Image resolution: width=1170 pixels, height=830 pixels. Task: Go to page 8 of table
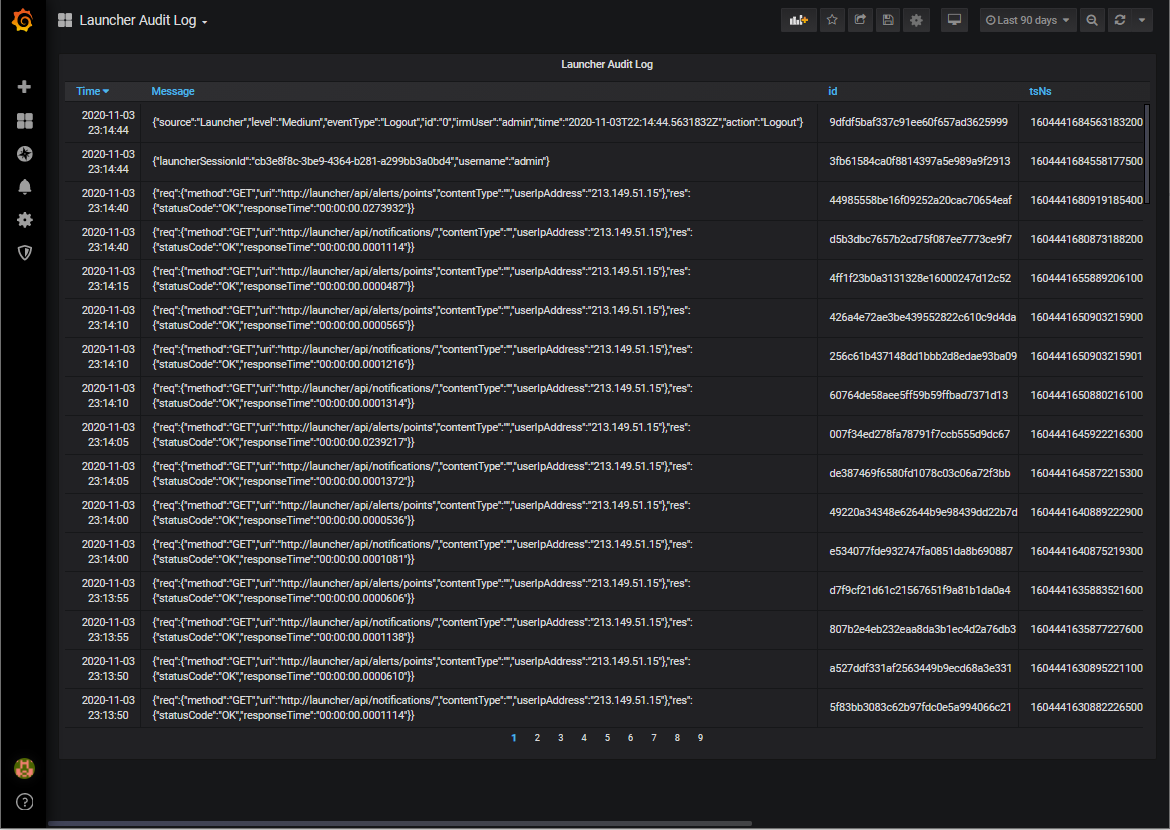pos(677,737)
